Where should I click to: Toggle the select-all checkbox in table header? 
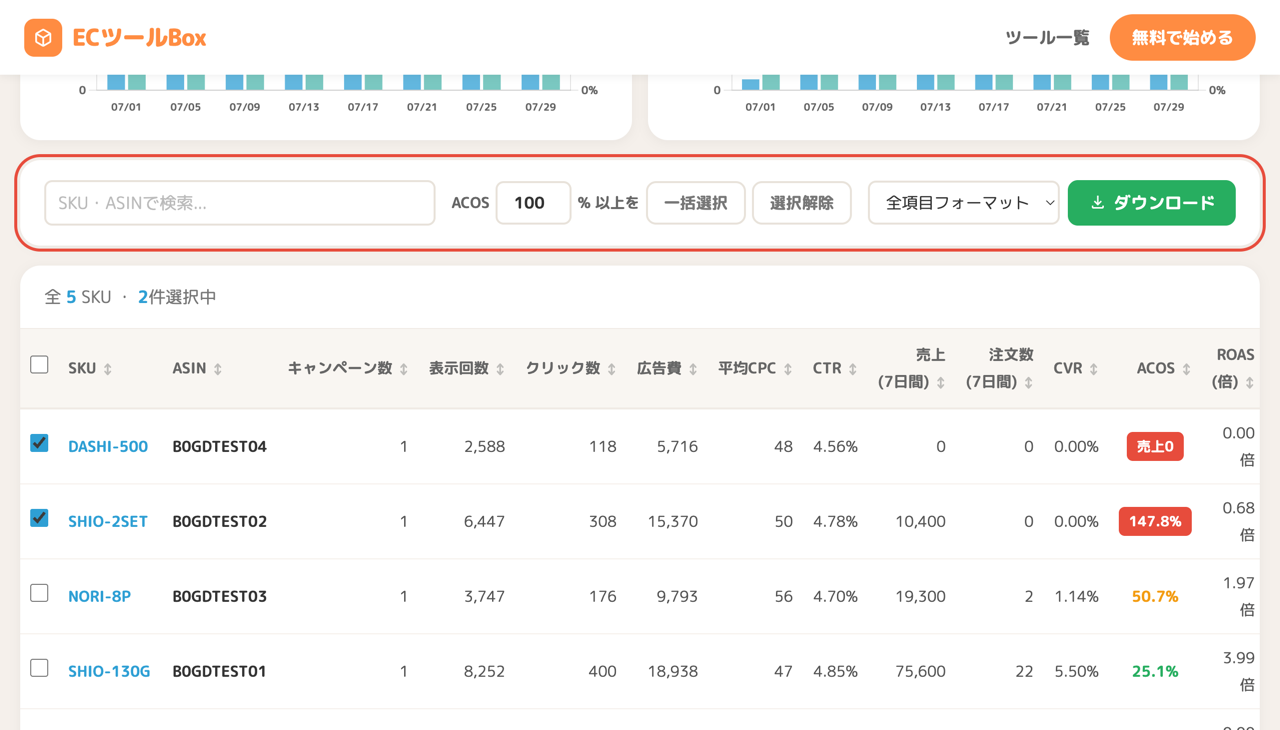(x=39, y=364)
